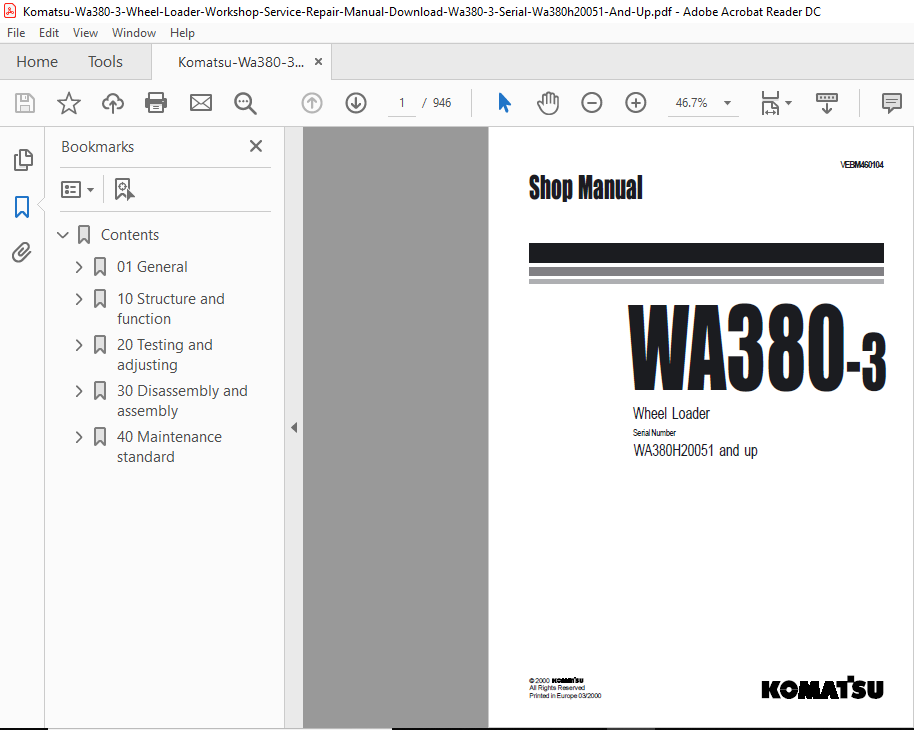Switch to the Tools tab
This screenshot has height=730, width=914.
pyautogui.click(x=105, y=62)
